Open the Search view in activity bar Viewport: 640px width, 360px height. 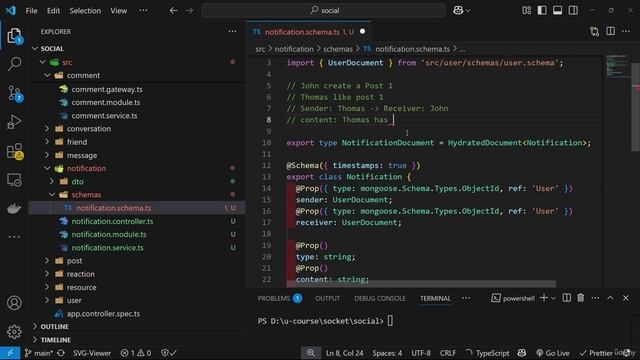click(14, 64)
